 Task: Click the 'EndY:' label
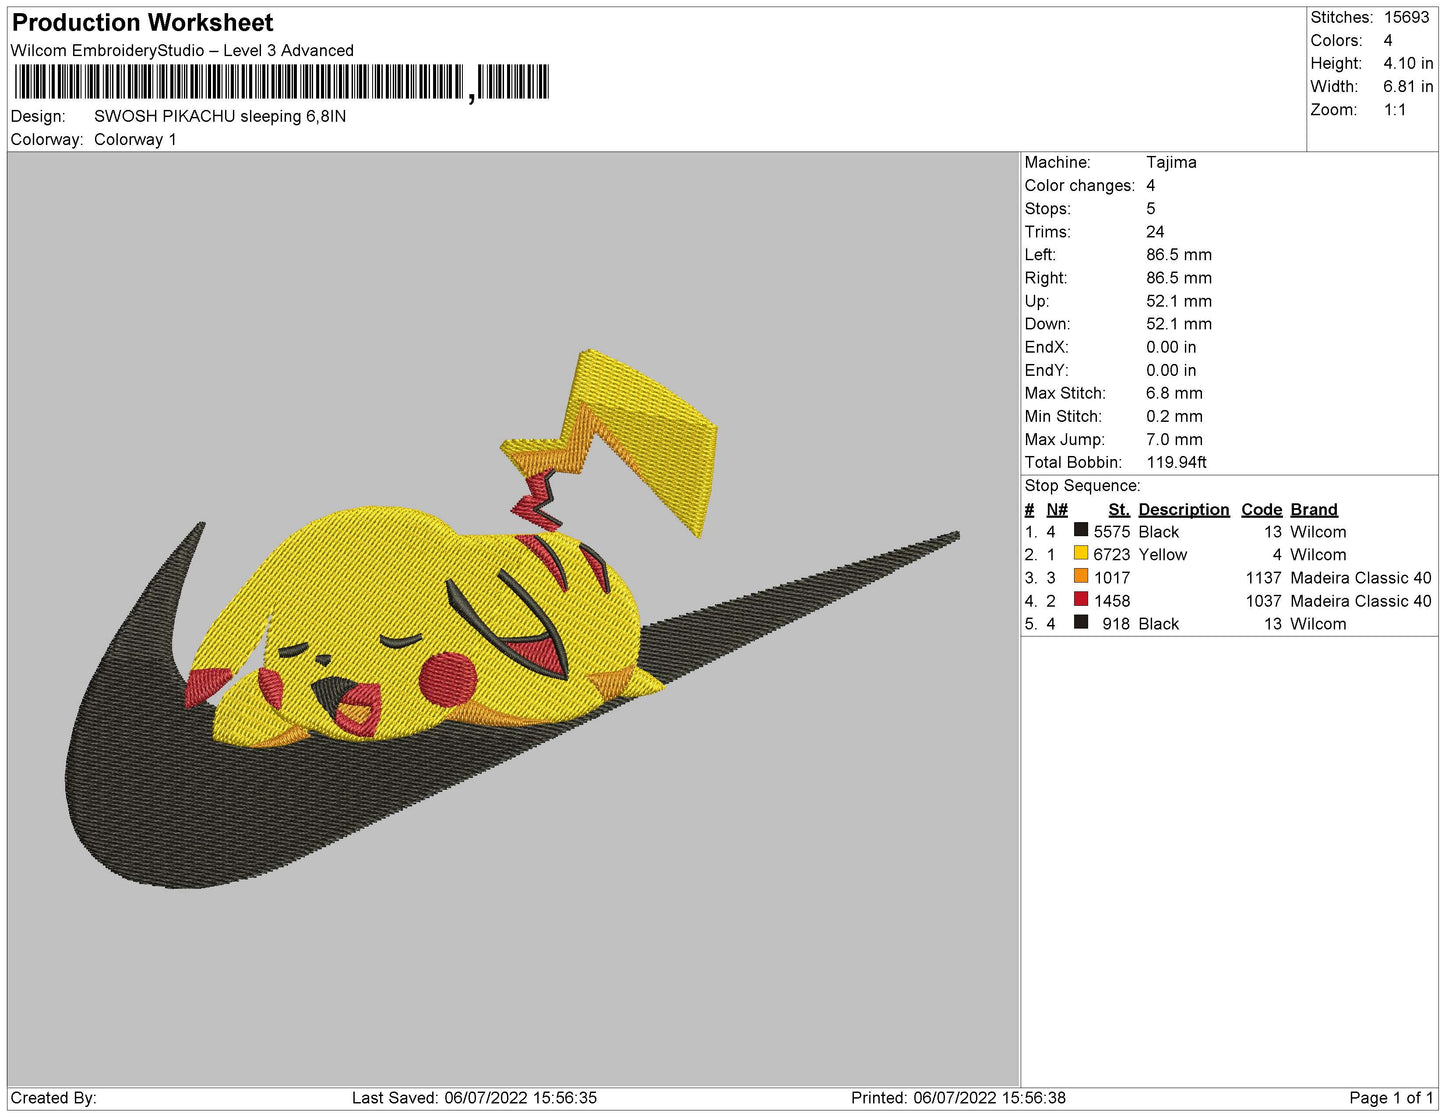coord(1046,370)
